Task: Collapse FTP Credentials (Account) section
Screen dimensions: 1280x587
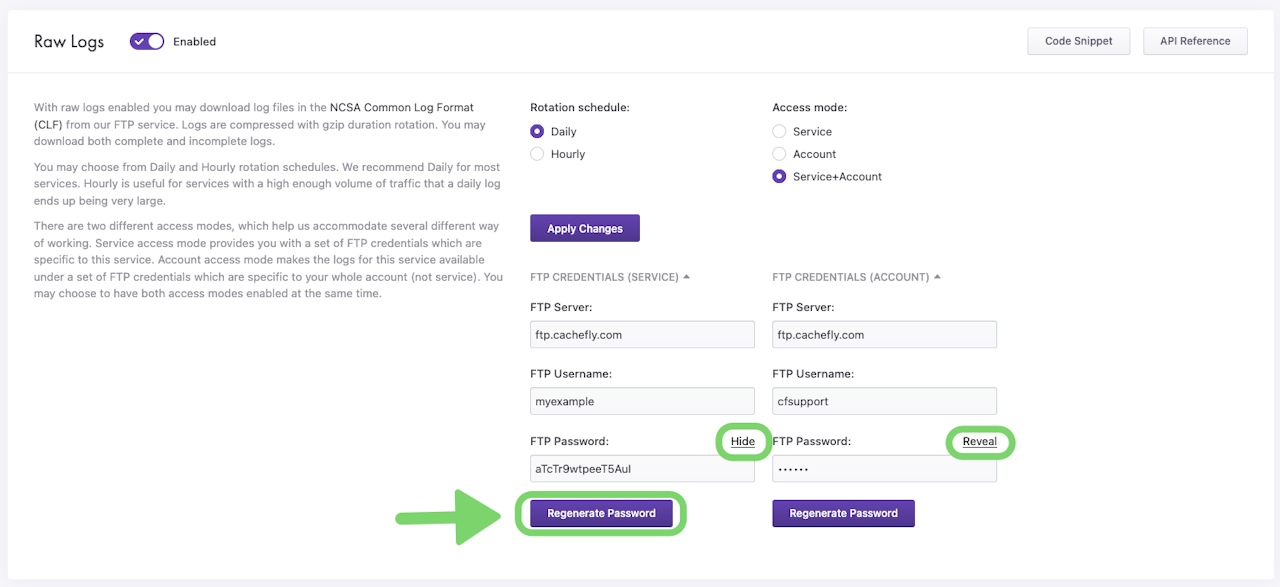Action: pyautogui.click(x=856, y=277)
